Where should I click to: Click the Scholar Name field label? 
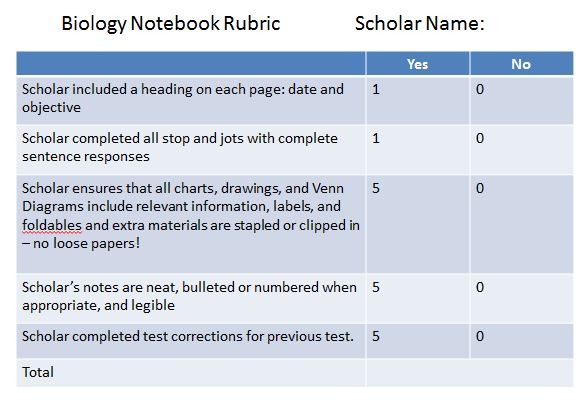pos(419,24)
